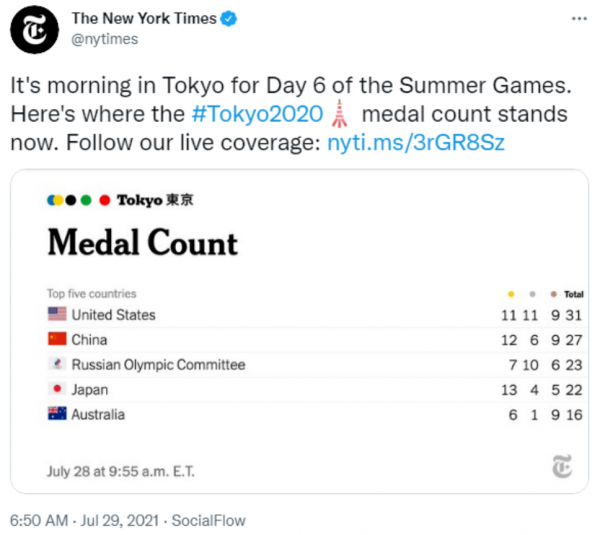Click the 6:50 AM tweet timestamp
The width and height of the screenshot is (600, 535).
[x=38, y=521]
